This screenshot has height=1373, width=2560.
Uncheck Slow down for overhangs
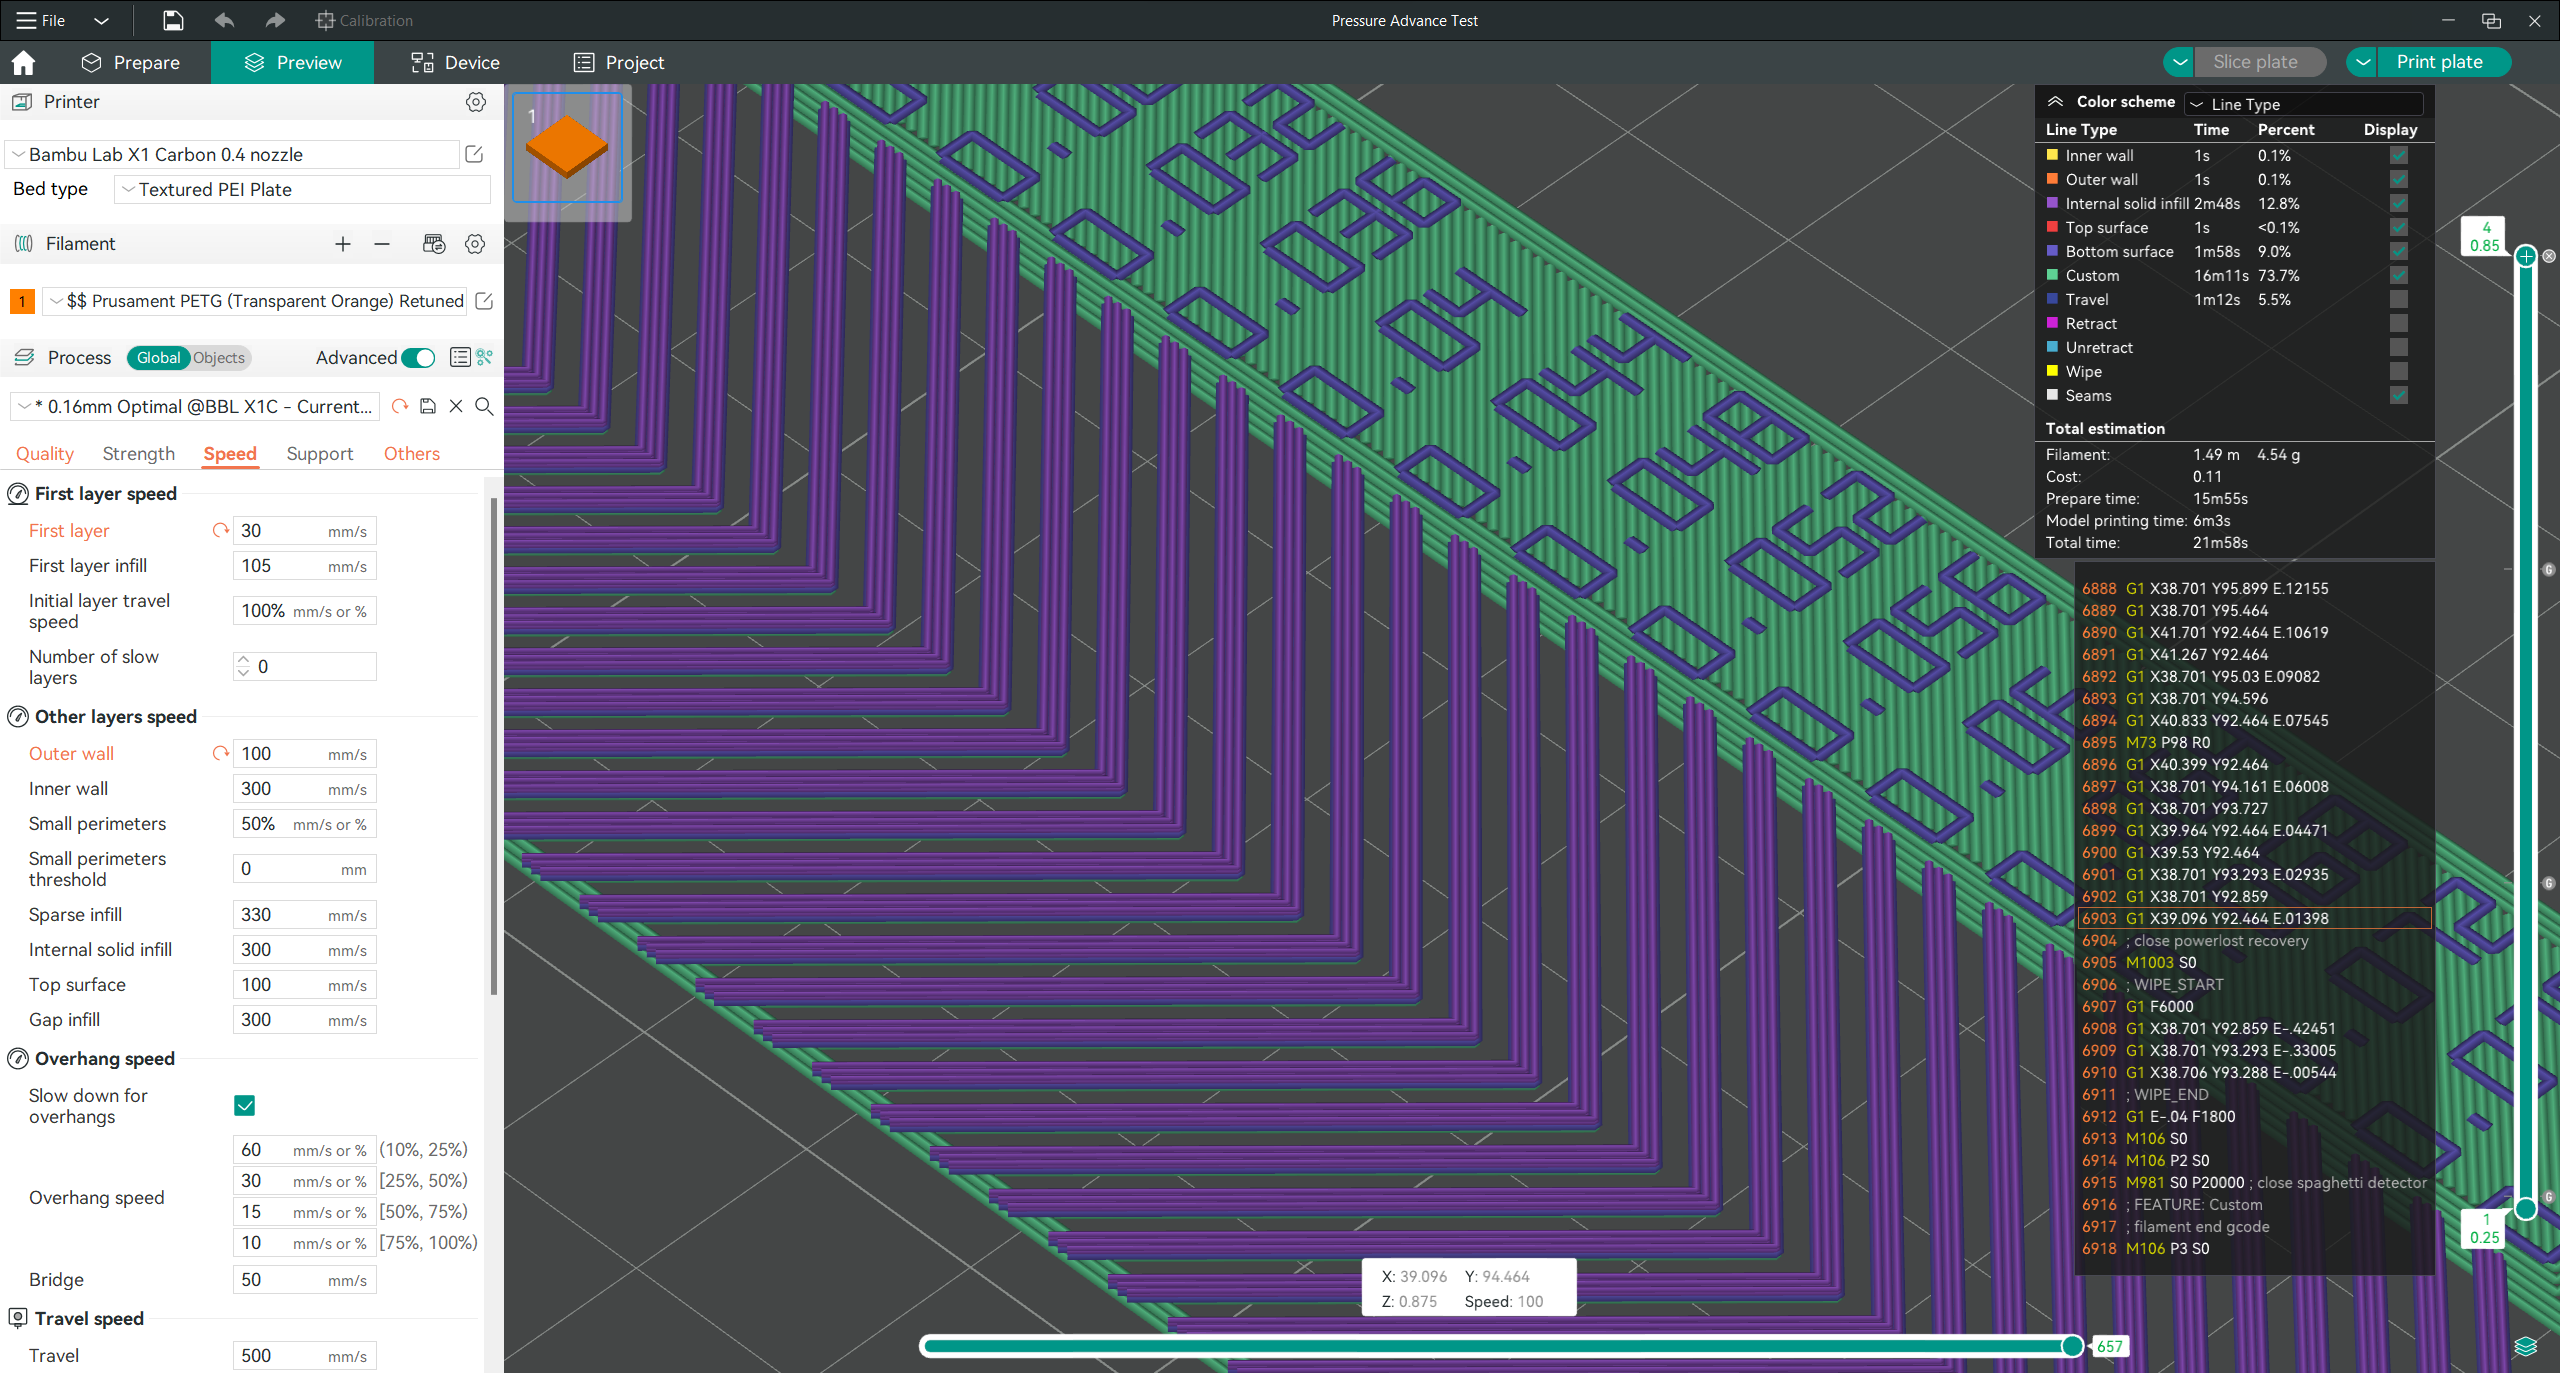point(244,1105)
